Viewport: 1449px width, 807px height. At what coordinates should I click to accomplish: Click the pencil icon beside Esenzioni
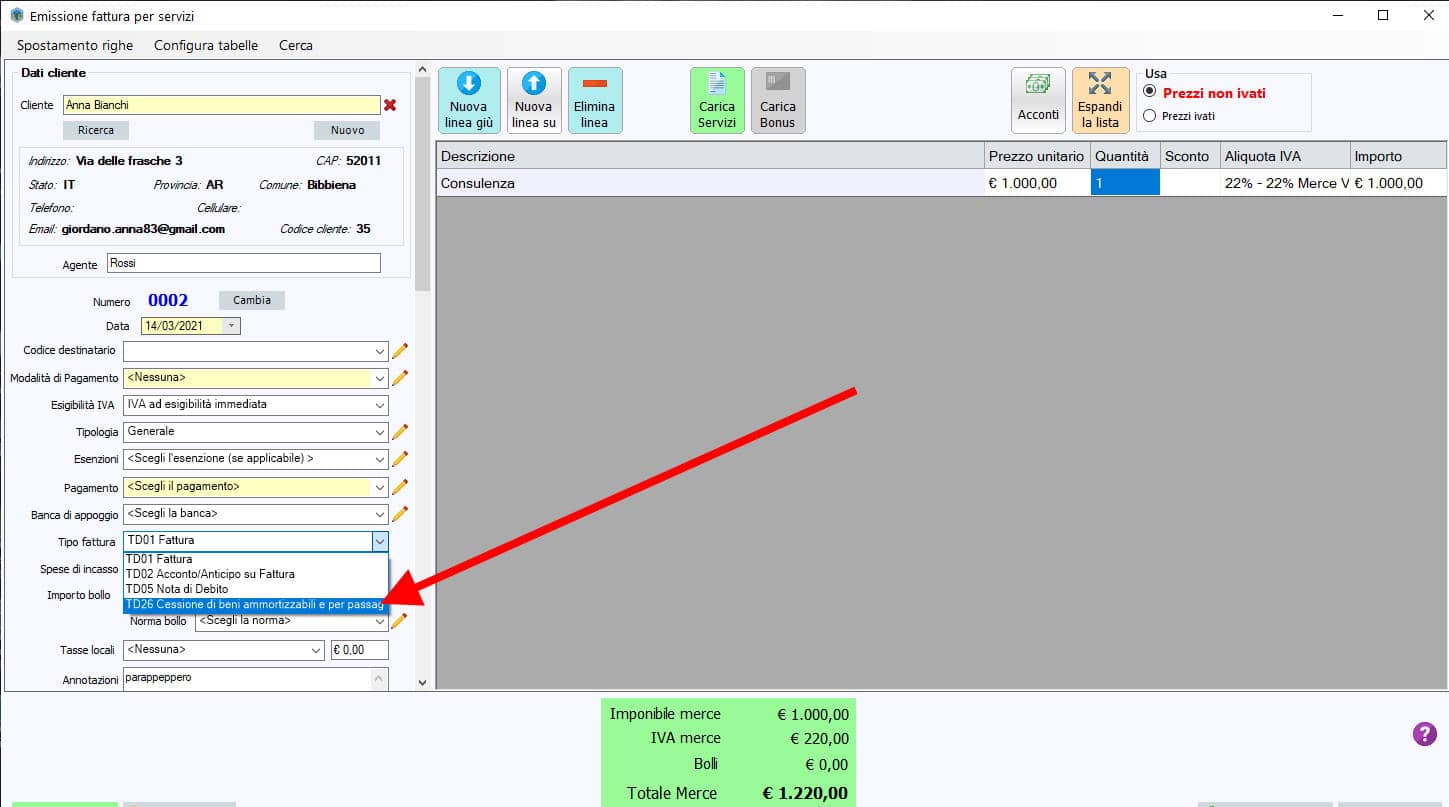[400, 459]
